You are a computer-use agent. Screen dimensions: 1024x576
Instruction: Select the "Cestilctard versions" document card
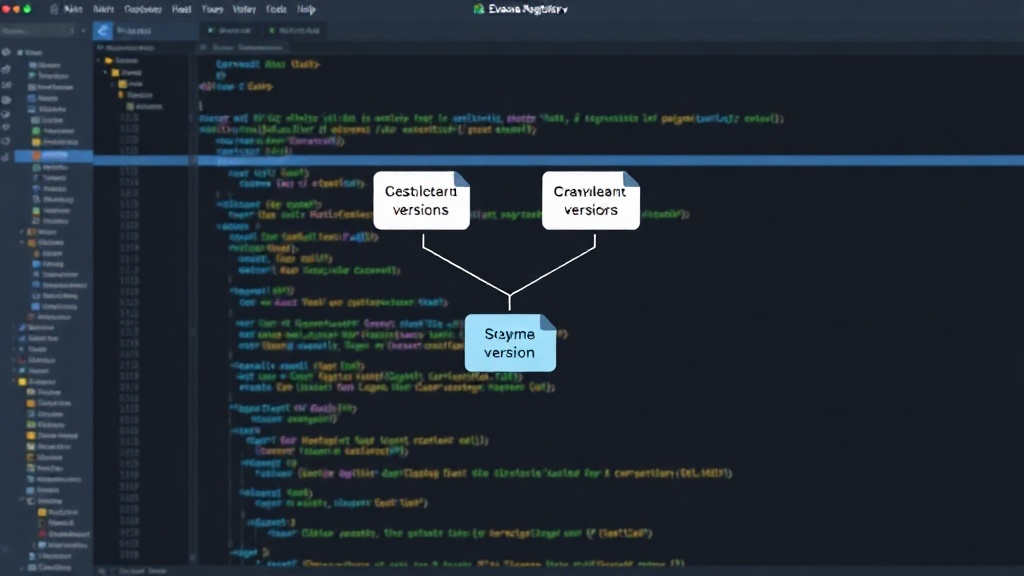click(421, 200)
